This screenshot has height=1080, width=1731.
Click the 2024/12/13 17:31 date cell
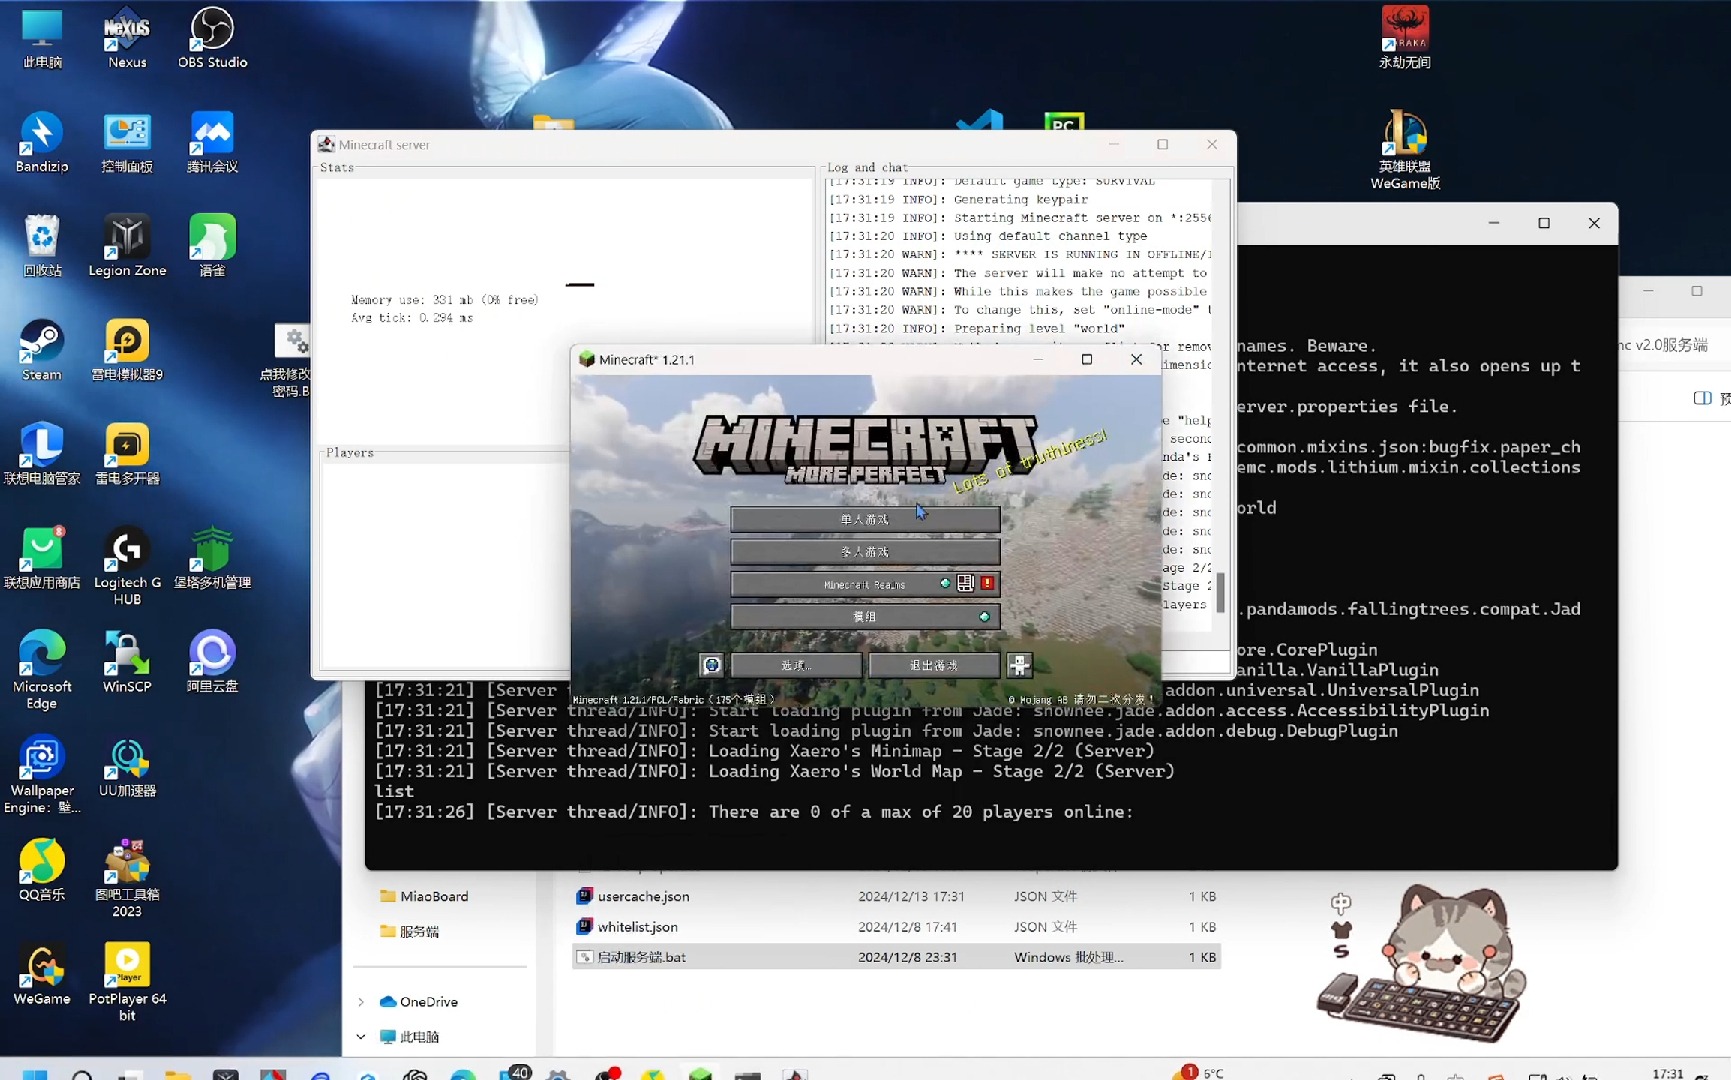click(x=911, y=897)
